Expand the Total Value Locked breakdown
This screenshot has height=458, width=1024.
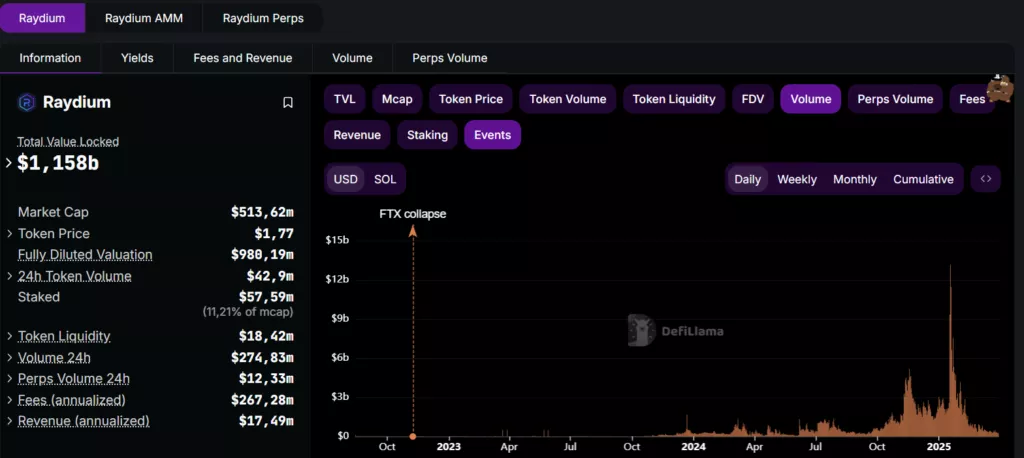pyautogui.click(x=8, y=163)
